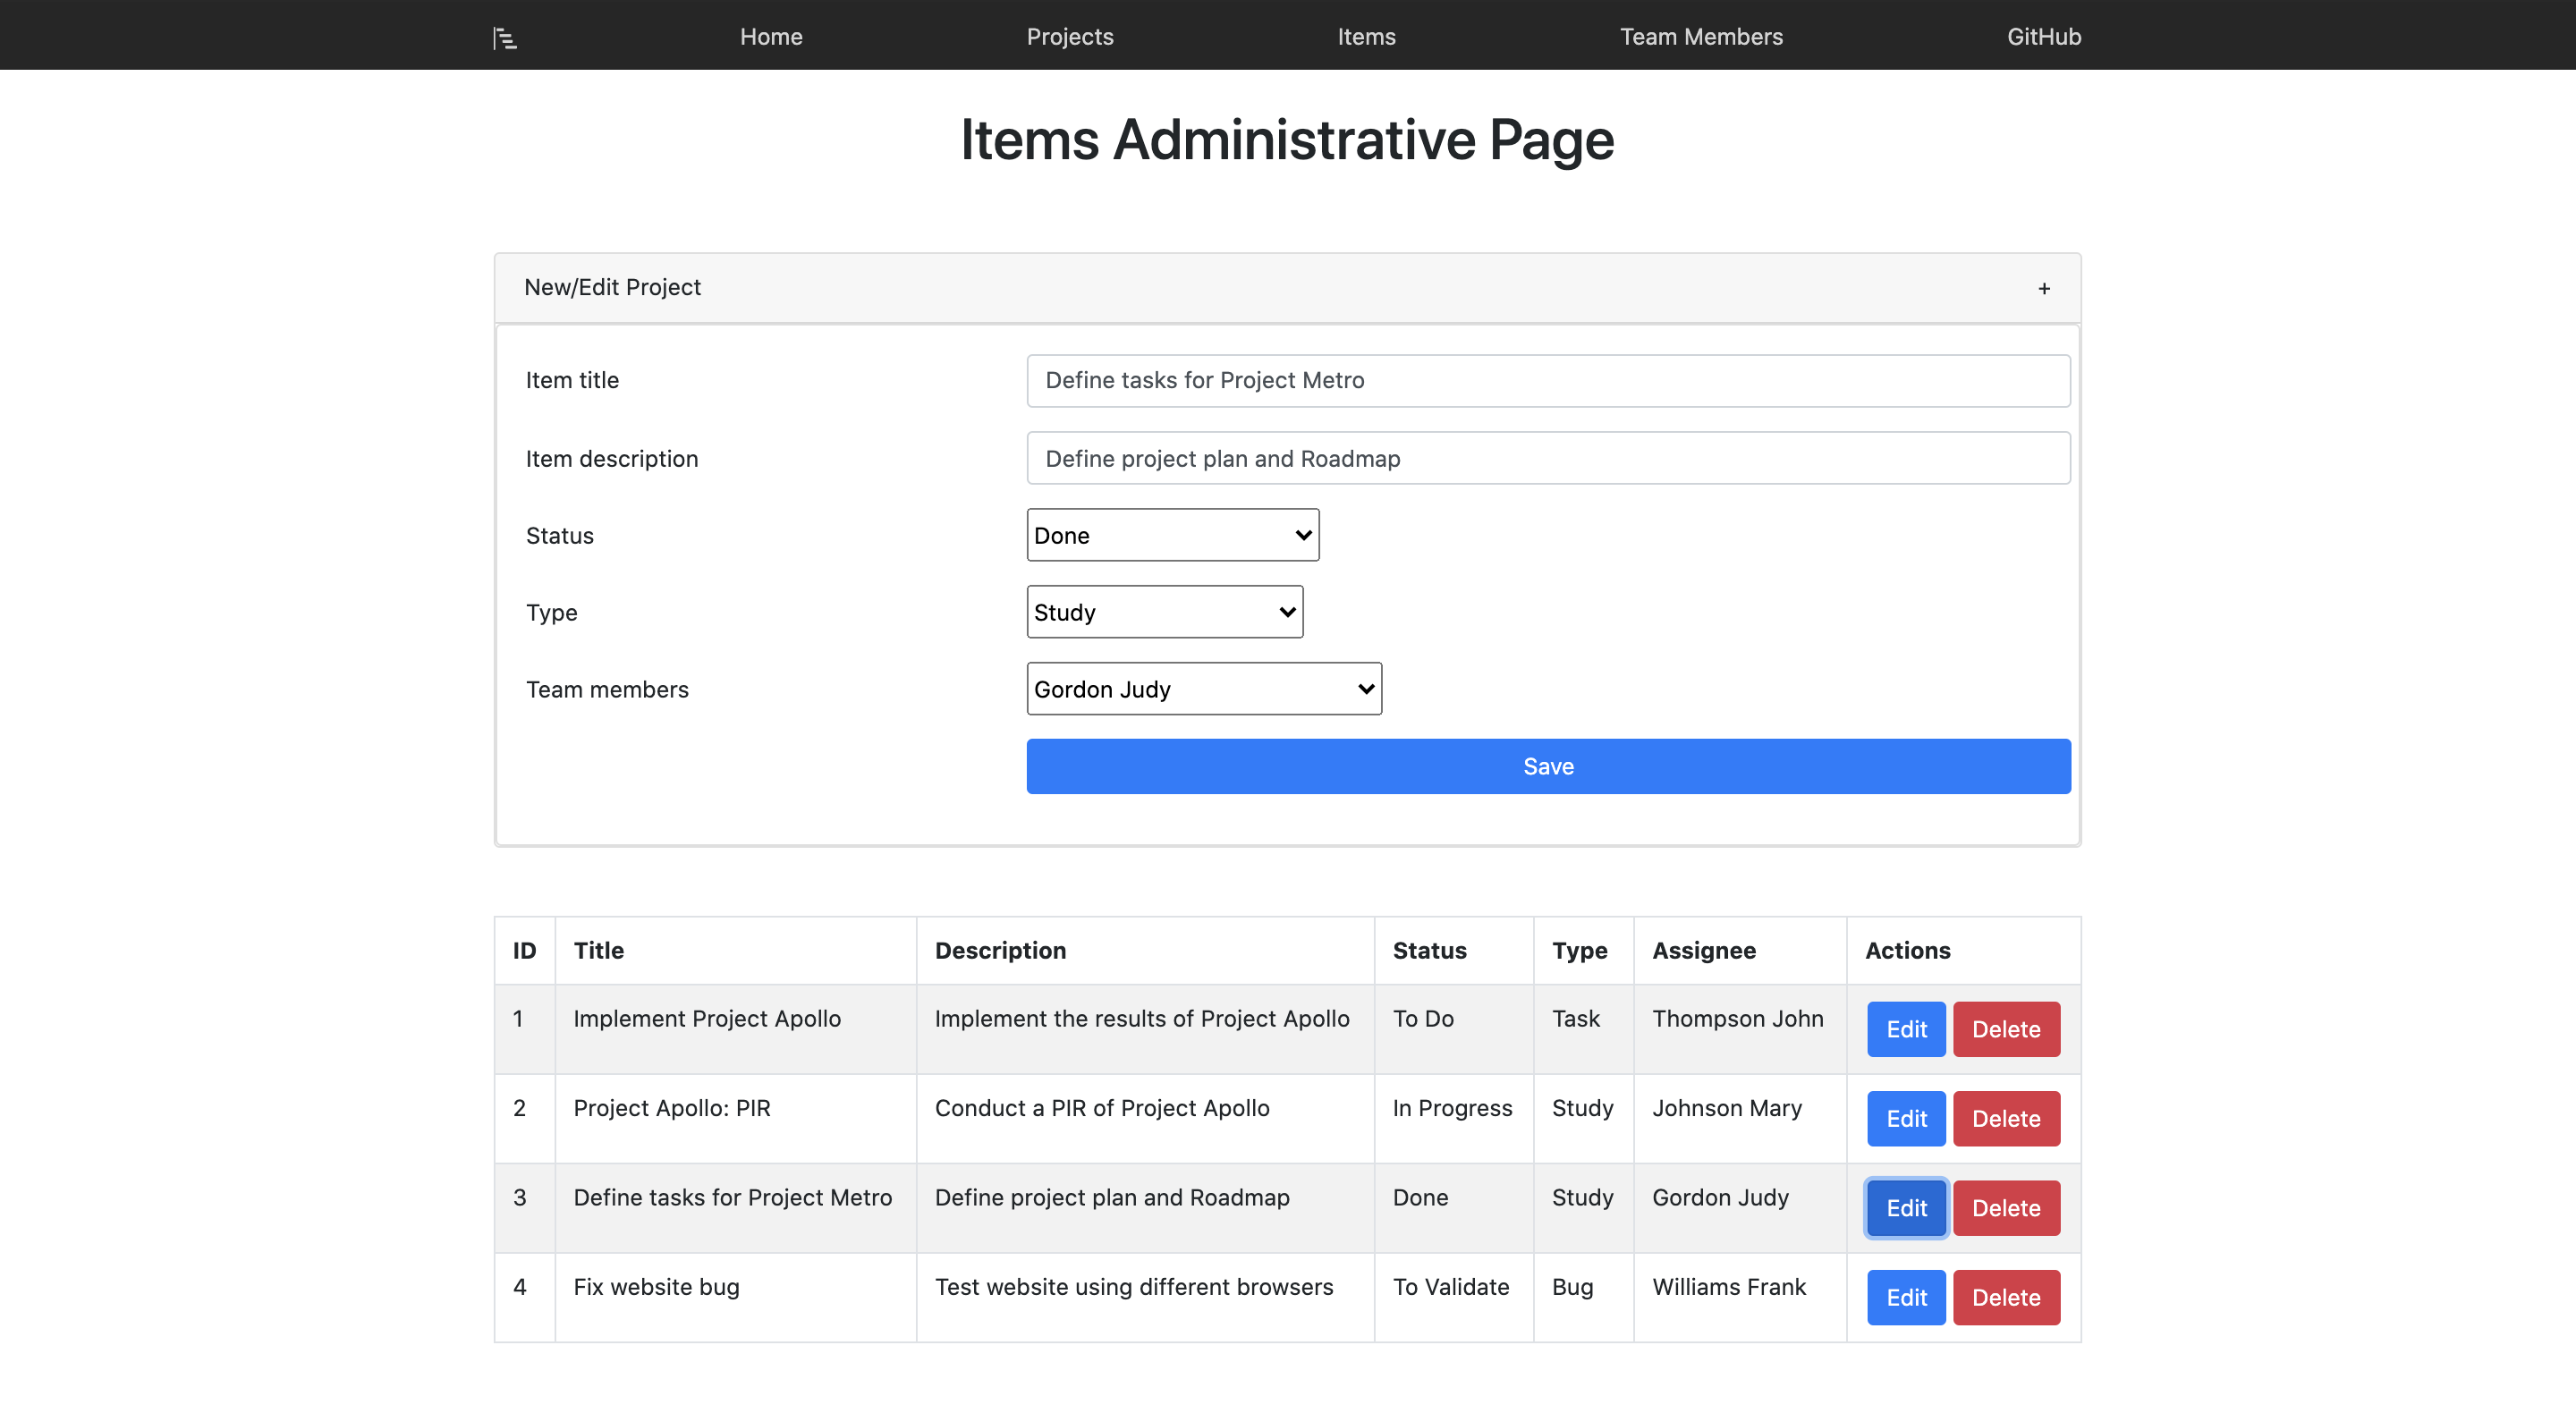Navigate to the Items page
This screenshot has width=2576, height=1413.
click(x=1366, y=36)
